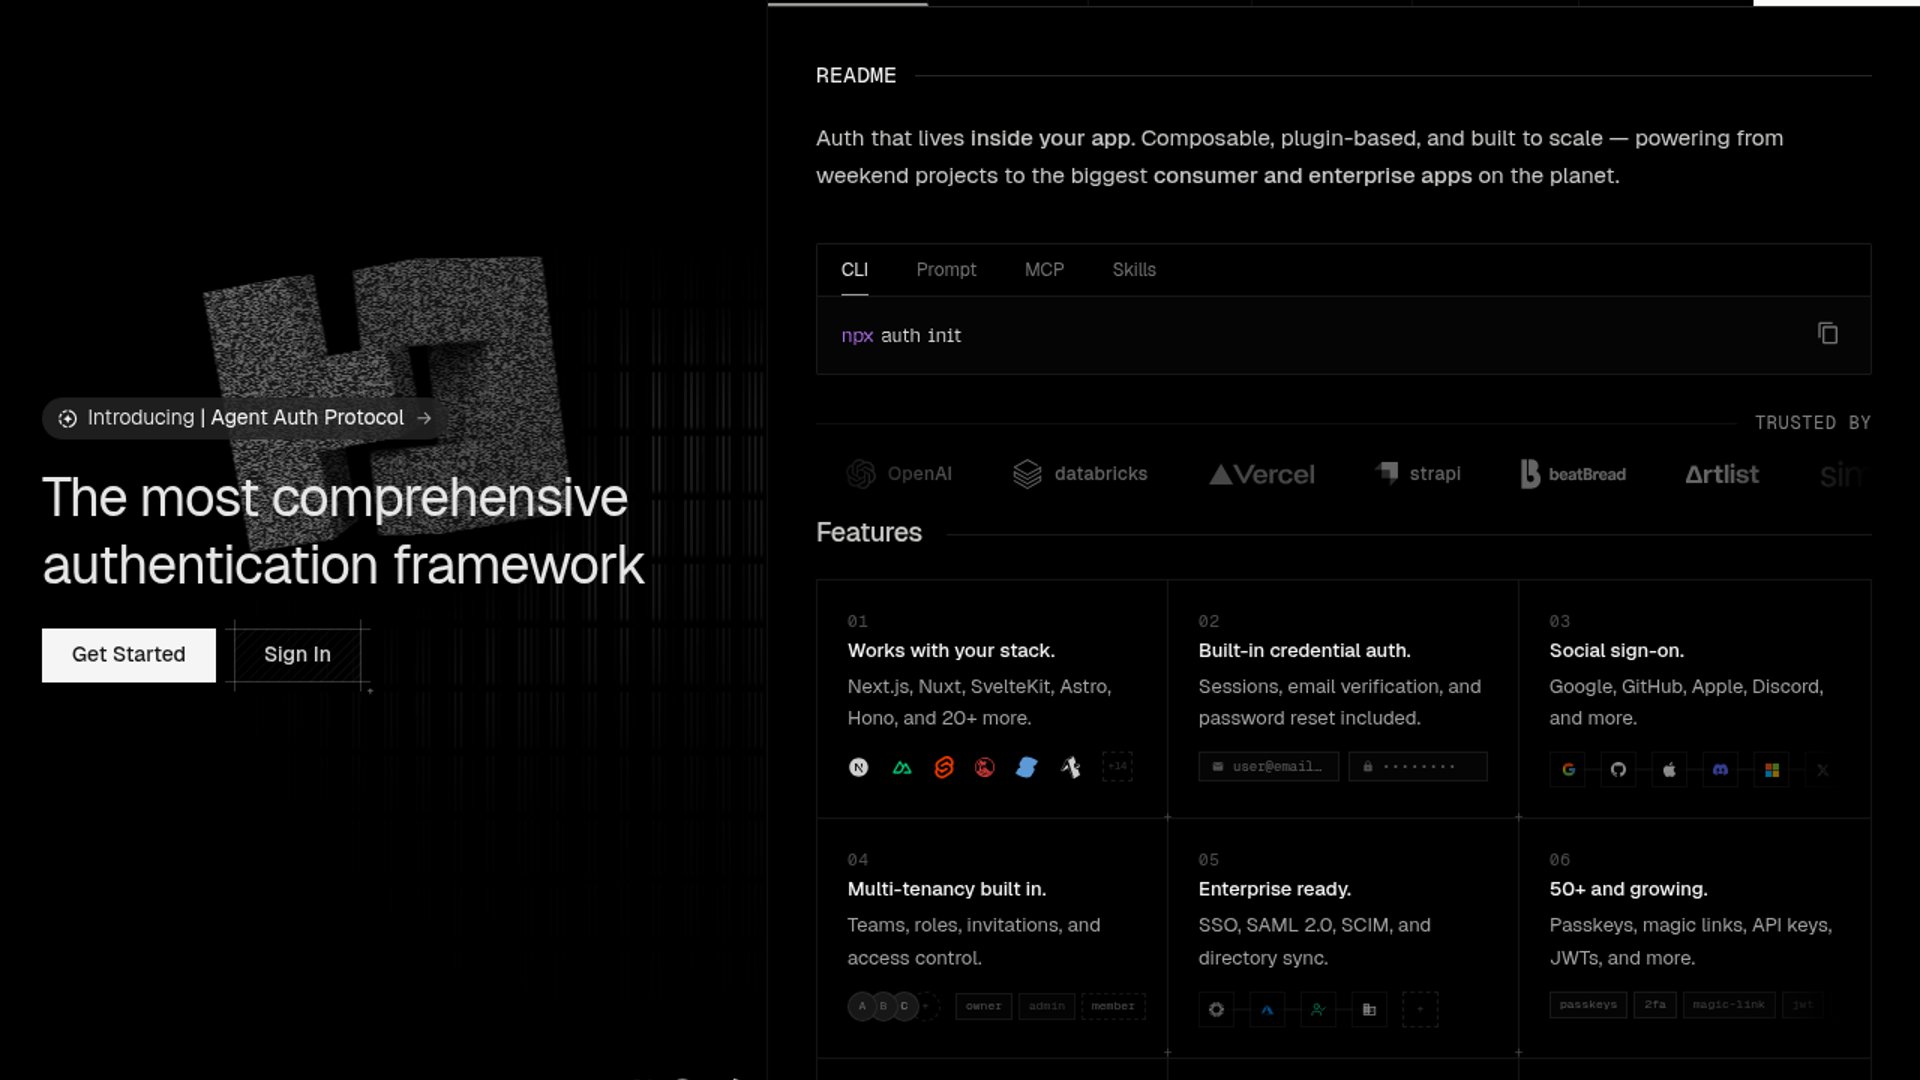Click the passkeys plugin tag

click(1588, 1005)
